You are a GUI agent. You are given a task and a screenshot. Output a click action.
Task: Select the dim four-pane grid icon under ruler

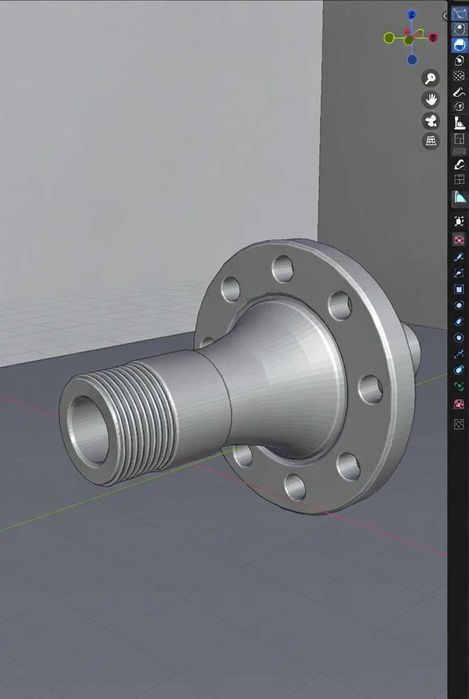[x=459, y=139]
